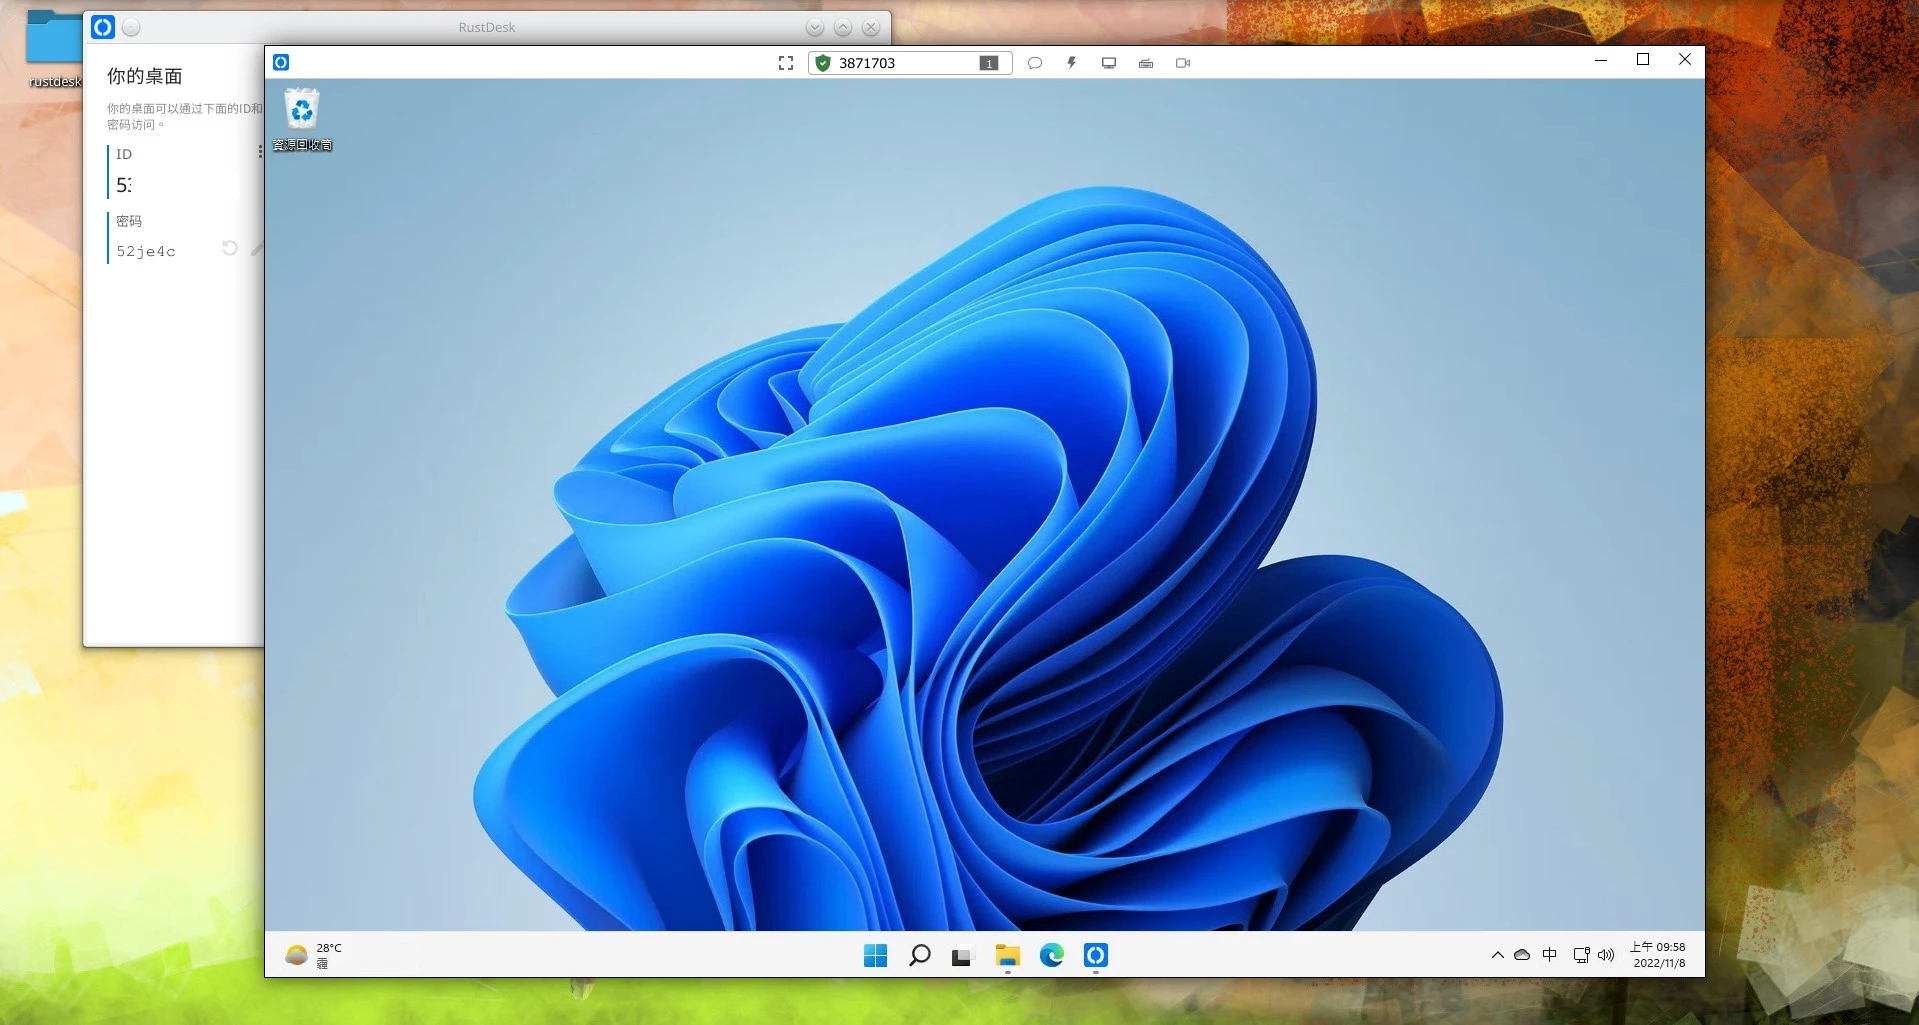Open the chat speech bubble icon
This screenshot has width=1919, height=1025.
click(x=1035, y=63)
